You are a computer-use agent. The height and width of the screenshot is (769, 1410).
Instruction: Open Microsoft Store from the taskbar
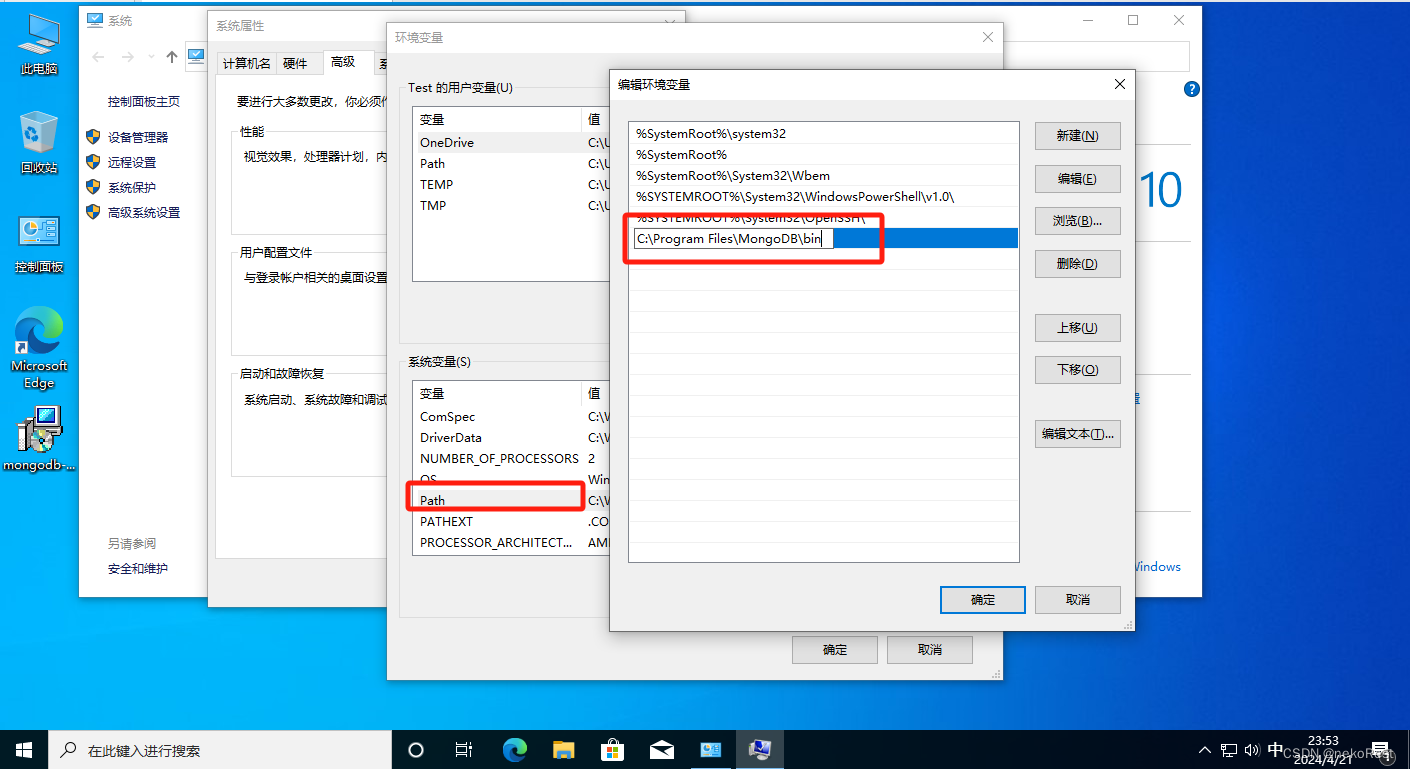click(x=612, y=749)
